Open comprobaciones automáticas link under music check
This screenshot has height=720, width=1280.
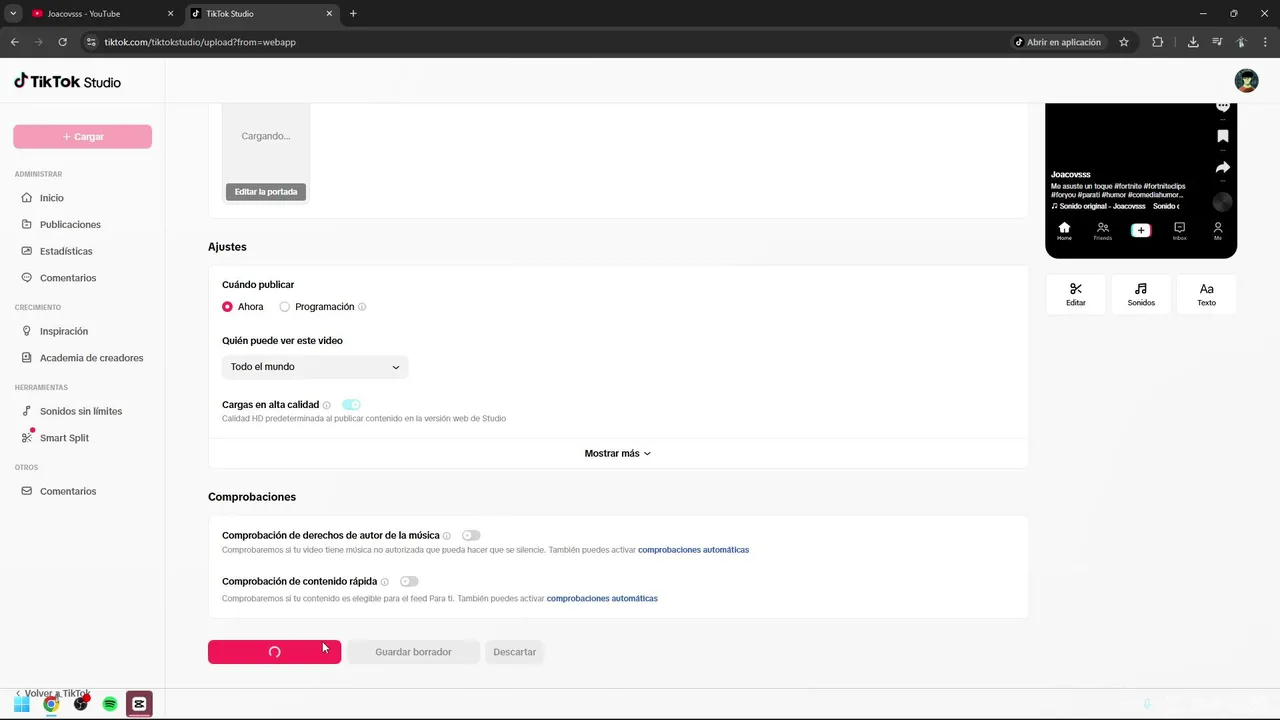(x=693, y=550)
